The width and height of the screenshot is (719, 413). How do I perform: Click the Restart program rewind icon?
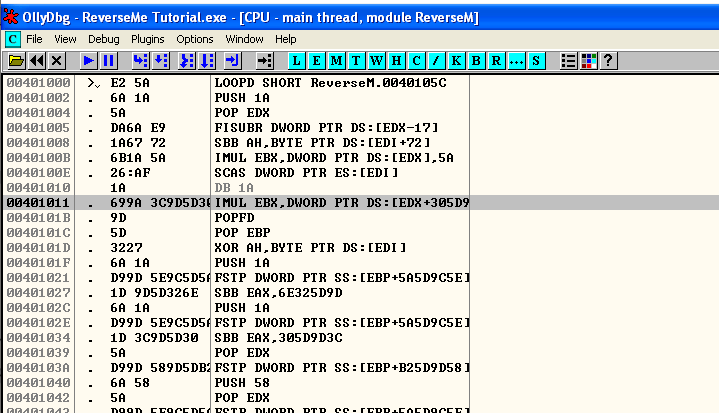tap(37, 61)
